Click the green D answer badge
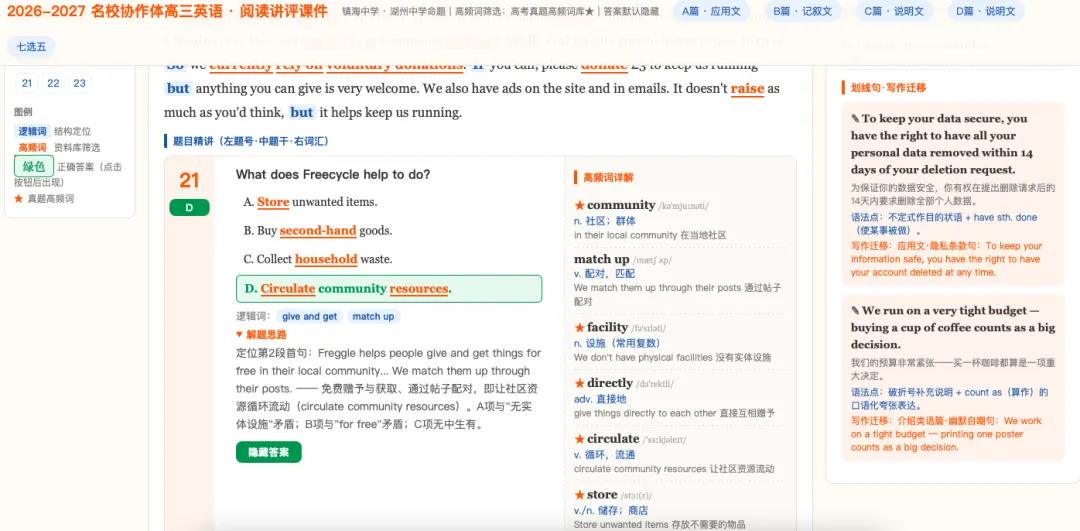 pyautogui.click(x=189, y=207)
